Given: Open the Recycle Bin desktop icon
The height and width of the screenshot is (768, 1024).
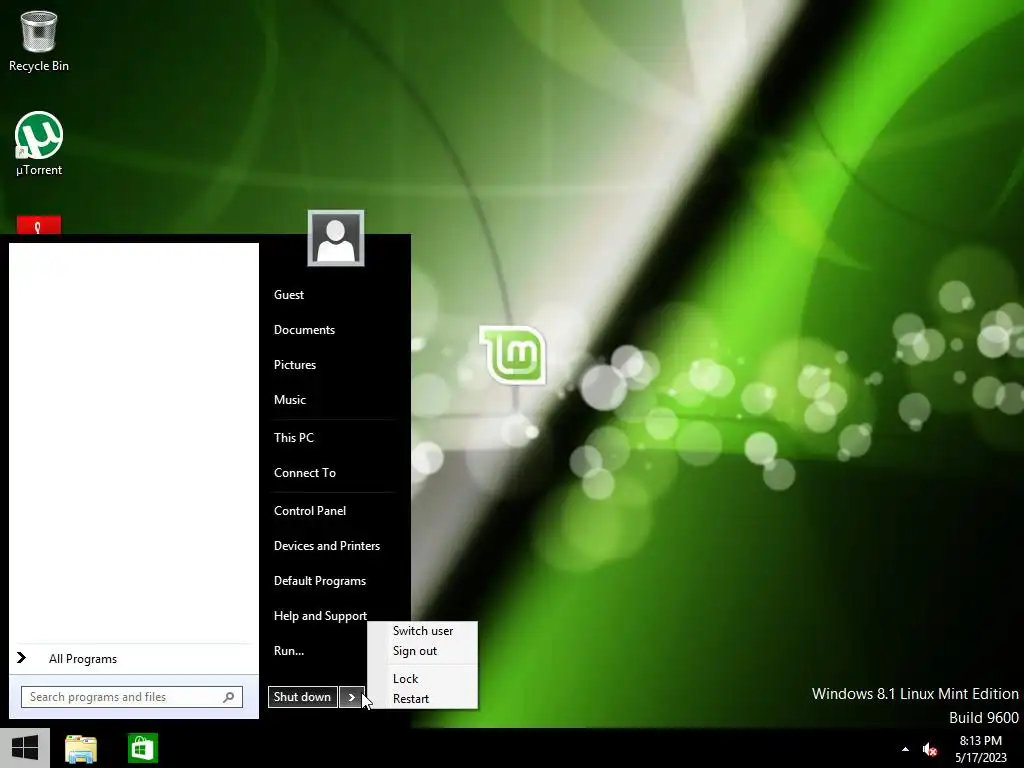Looking at the screenshot, I should coord(39,40).
